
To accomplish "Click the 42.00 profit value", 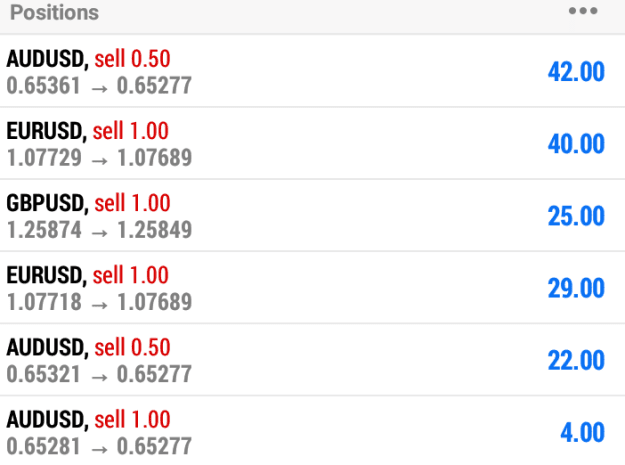I will 576,72.
